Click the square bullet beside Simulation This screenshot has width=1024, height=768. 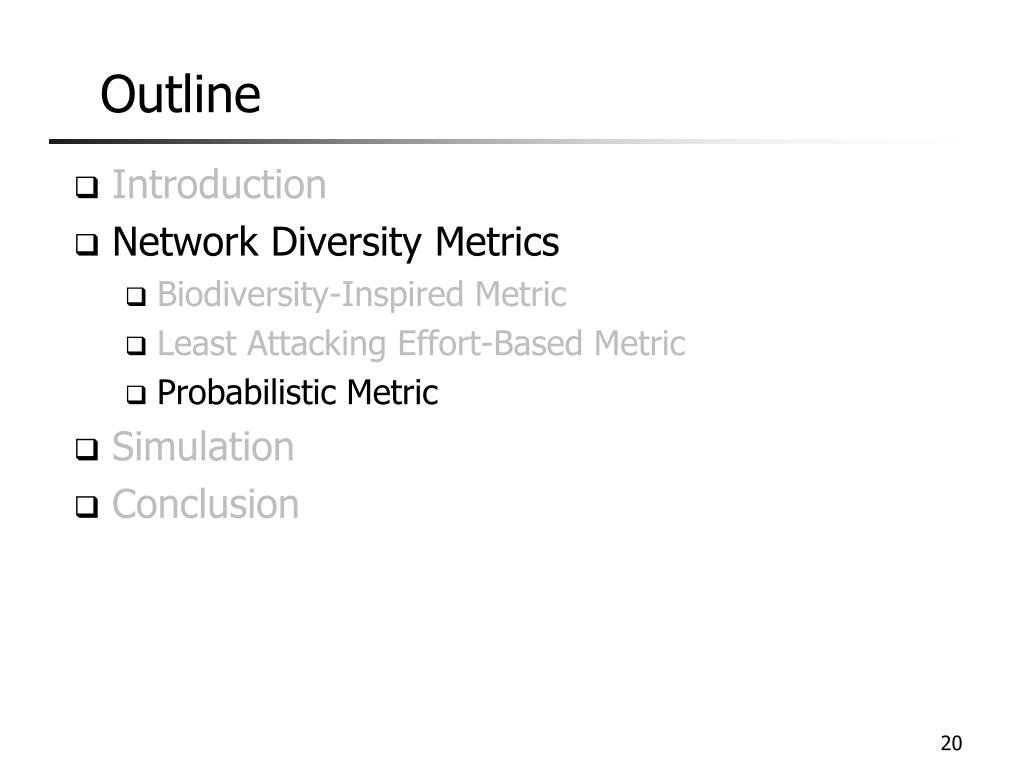pos(87,449)
